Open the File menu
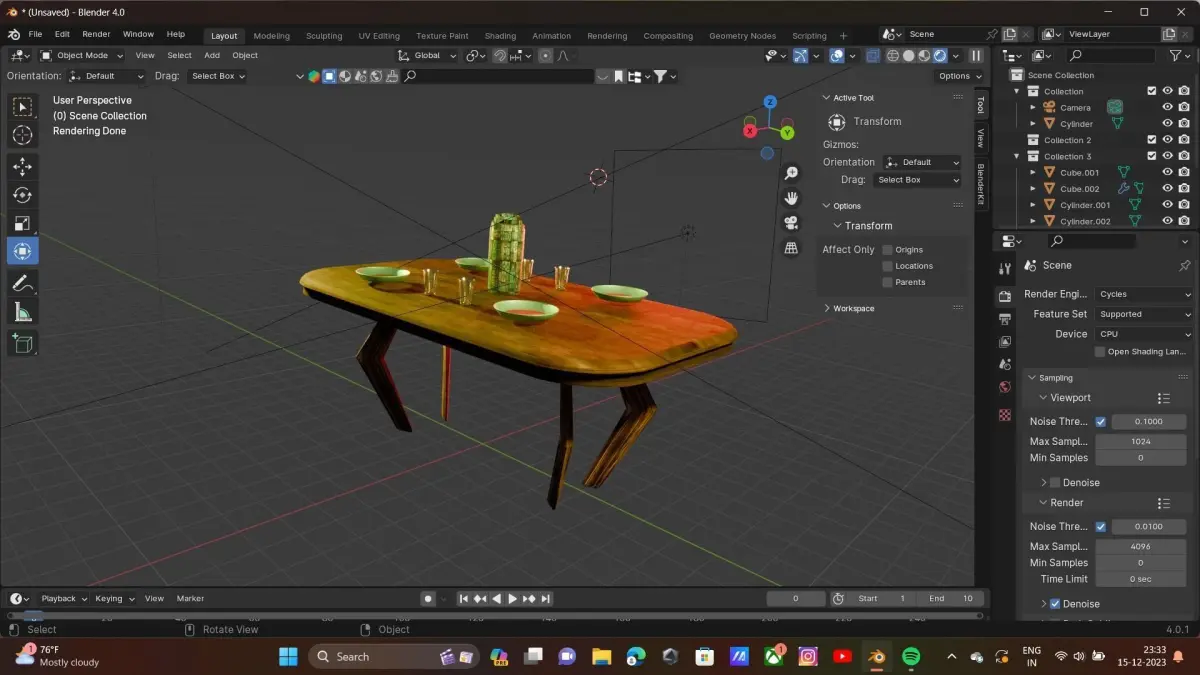The image size is (1200, 675). 35,34
